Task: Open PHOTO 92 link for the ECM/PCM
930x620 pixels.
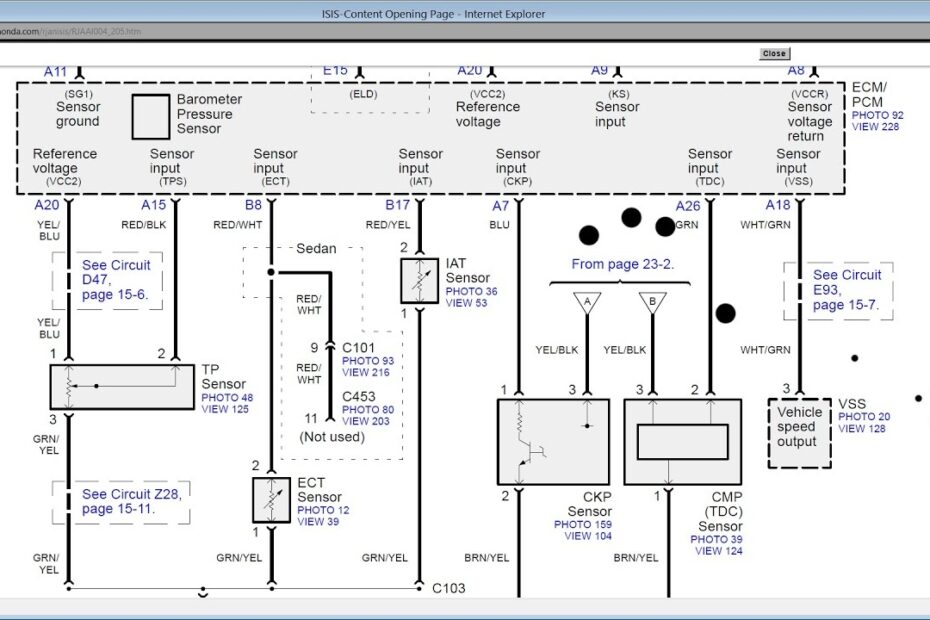Action: tap(876, 115)
